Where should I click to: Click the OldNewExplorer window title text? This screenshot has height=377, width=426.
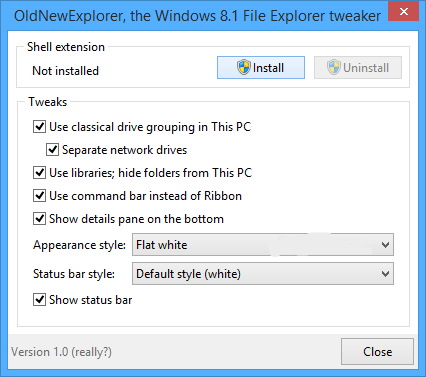tap(197, 16)
